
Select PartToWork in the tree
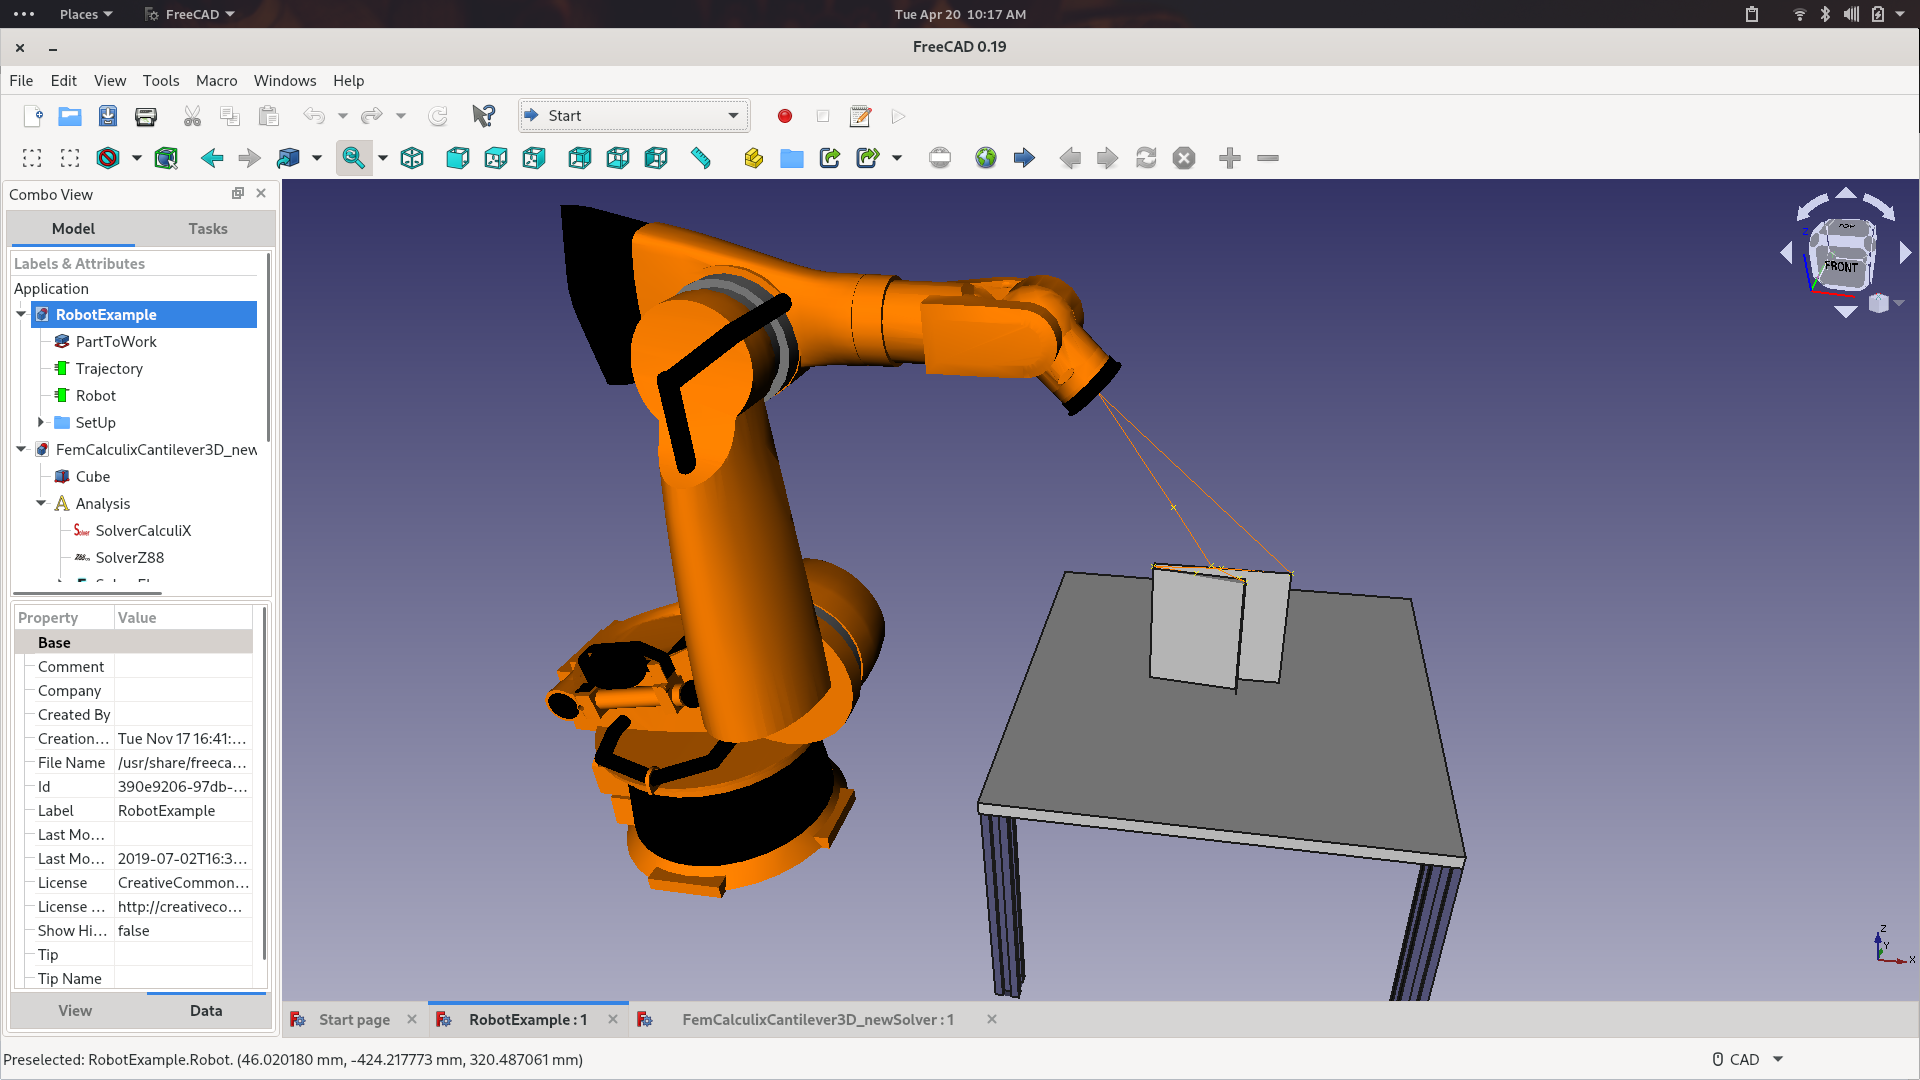pyautogui.click(x=116, y=341)
